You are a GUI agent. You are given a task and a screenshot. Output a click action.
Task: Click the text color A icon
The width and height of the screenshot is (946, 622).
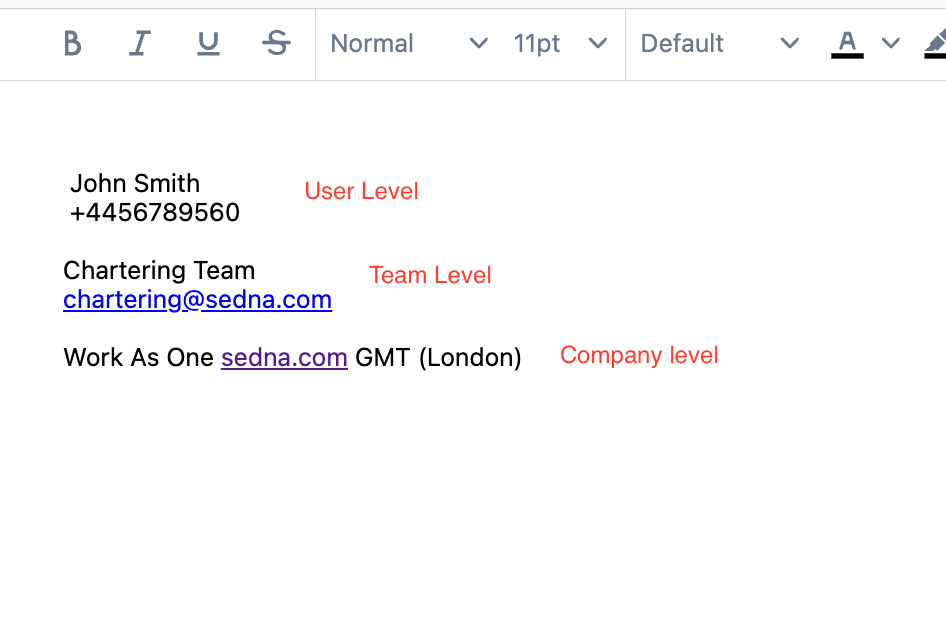tap(847, 41)
